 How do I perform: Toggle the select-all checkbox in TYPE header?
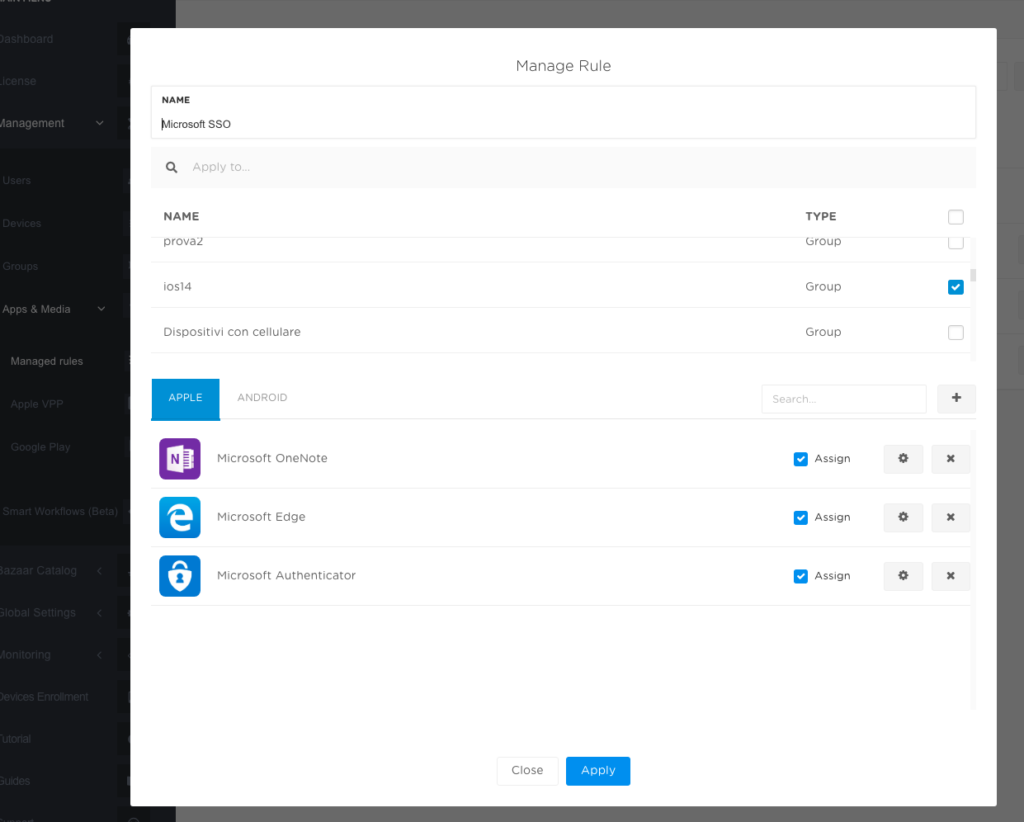[x=955, y=217]
